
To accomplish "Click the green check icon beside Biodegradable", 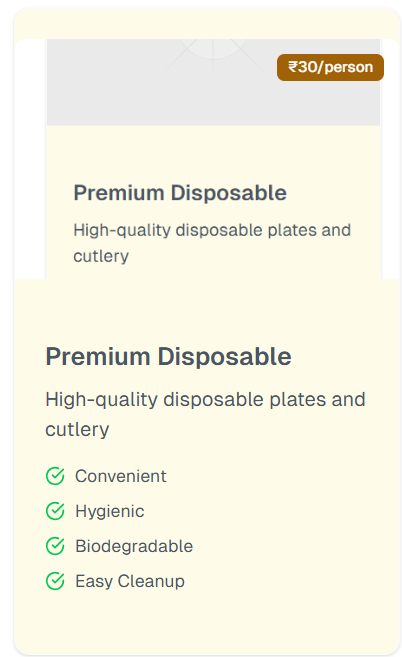I will (55, 546).
